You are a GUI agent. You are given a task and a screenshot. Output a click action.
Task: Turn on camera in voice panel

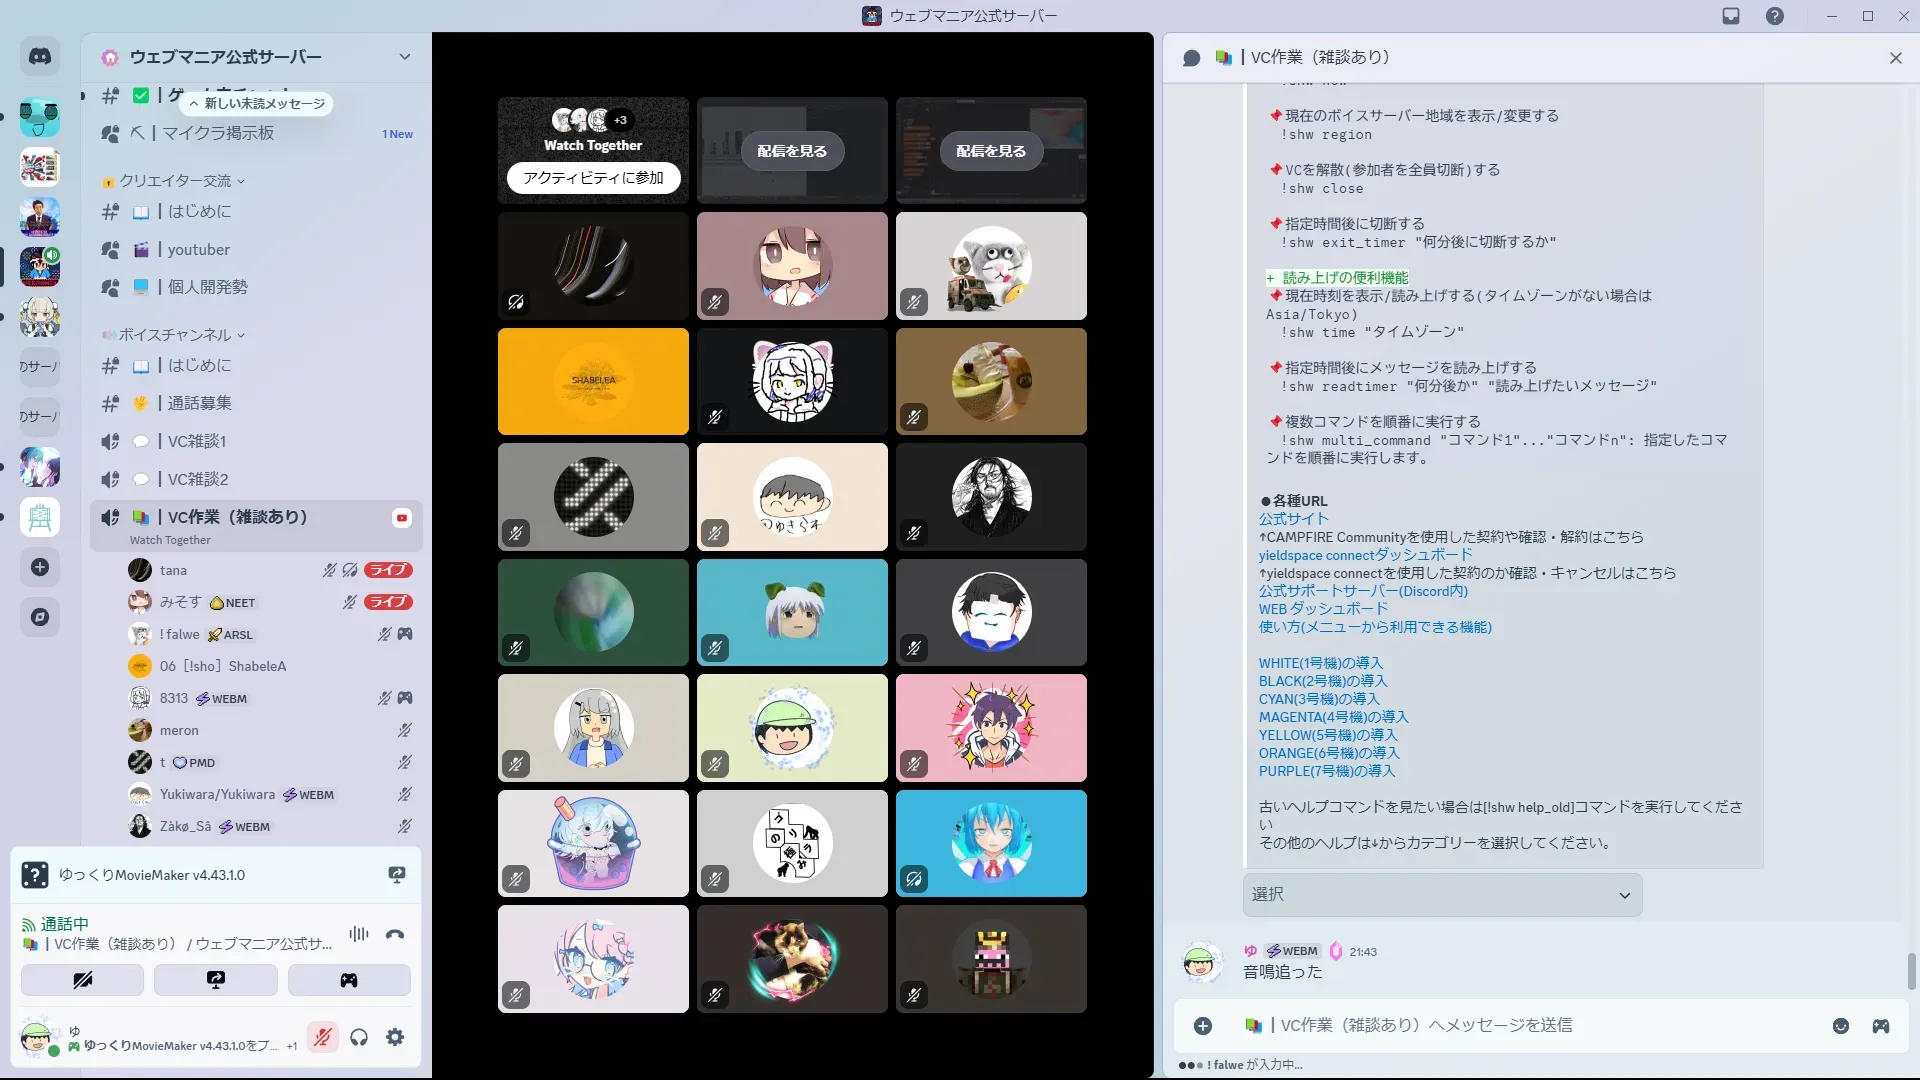coord(82,980)
